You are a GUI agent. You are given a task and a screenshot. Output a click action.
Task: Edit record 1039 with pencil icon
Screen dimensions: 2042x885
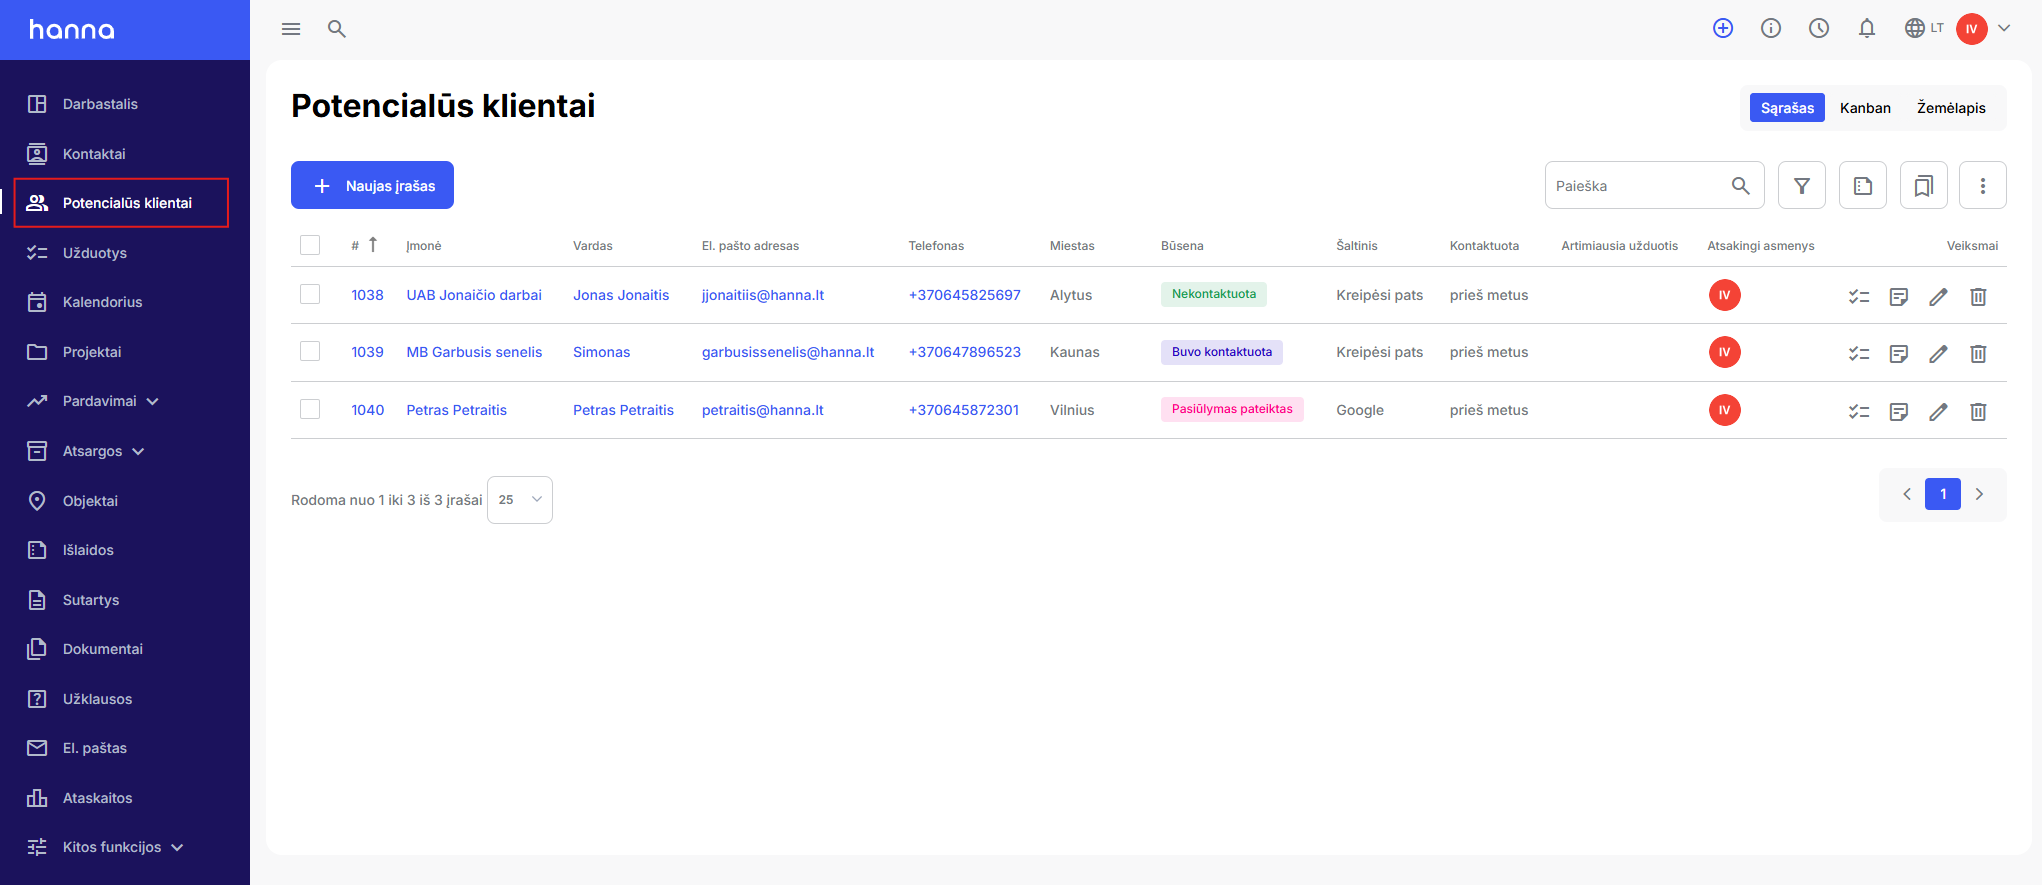coord(1939,354)
